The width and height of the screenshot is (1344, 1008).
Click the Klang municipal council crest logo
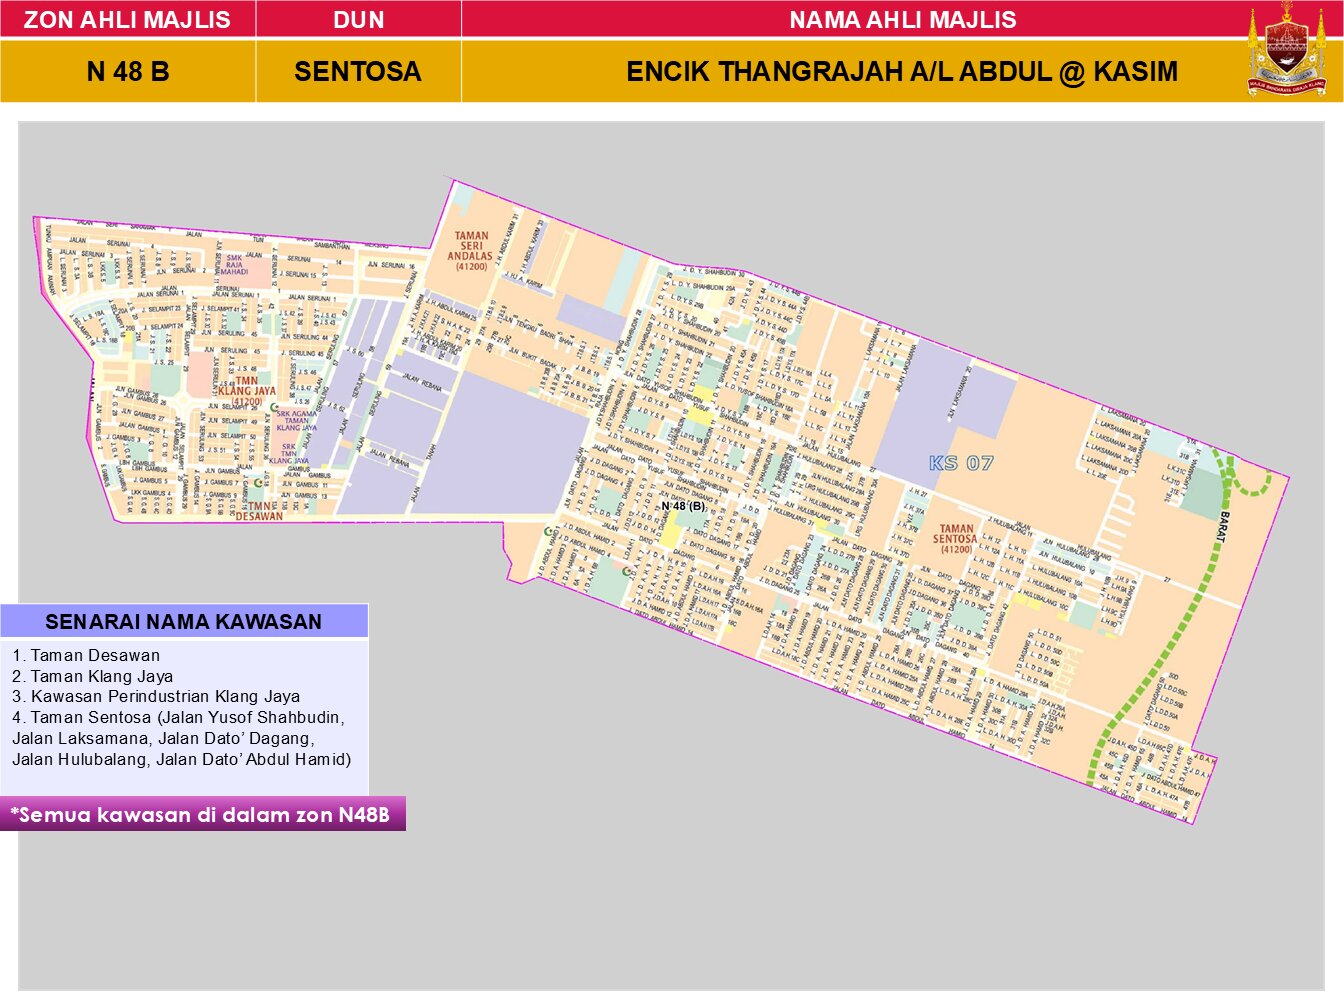[1286, 50]
